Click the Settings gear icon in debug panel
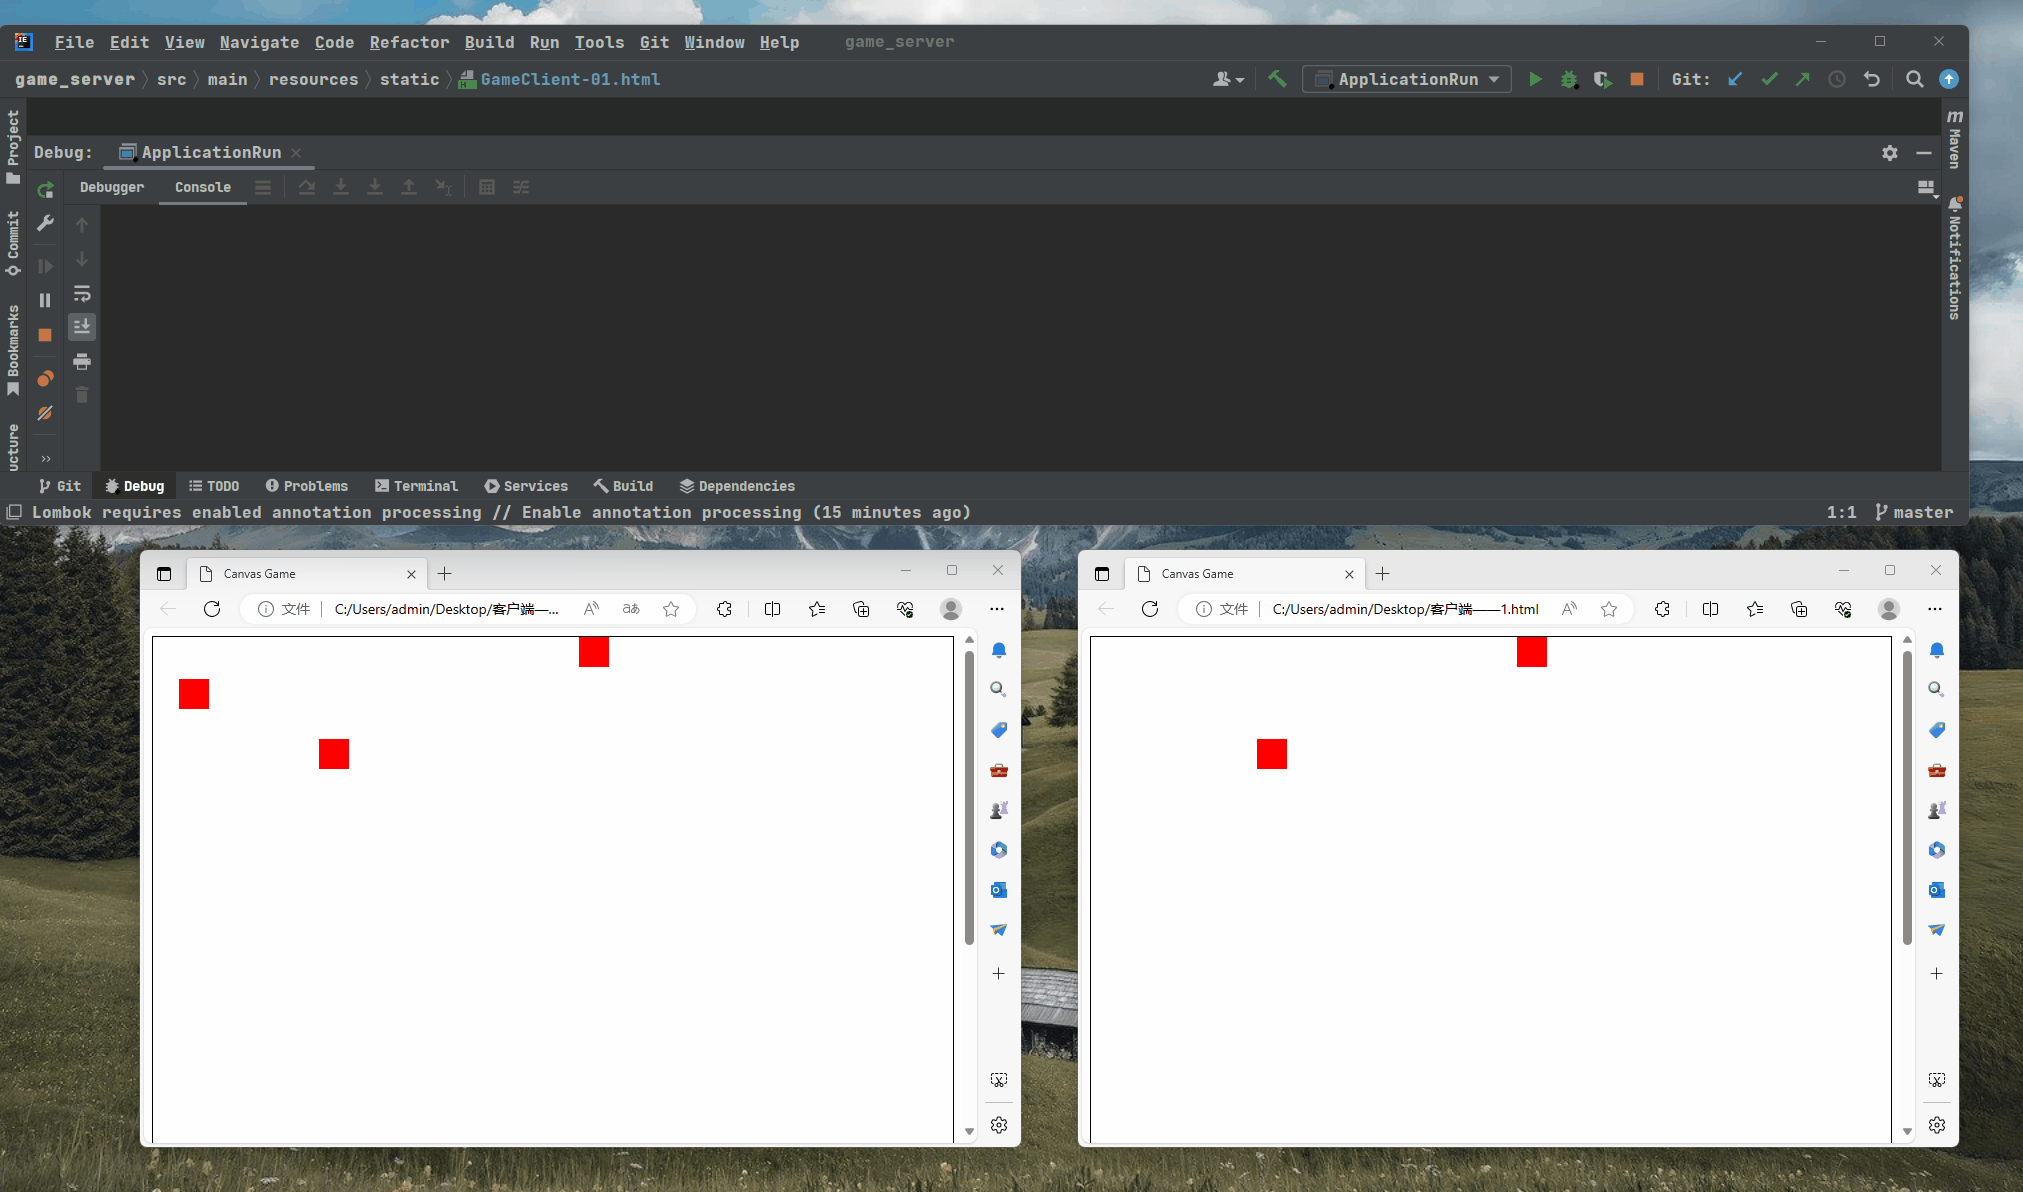The height and width of the screenshot is (1192, 2023). click(1890, 152)
